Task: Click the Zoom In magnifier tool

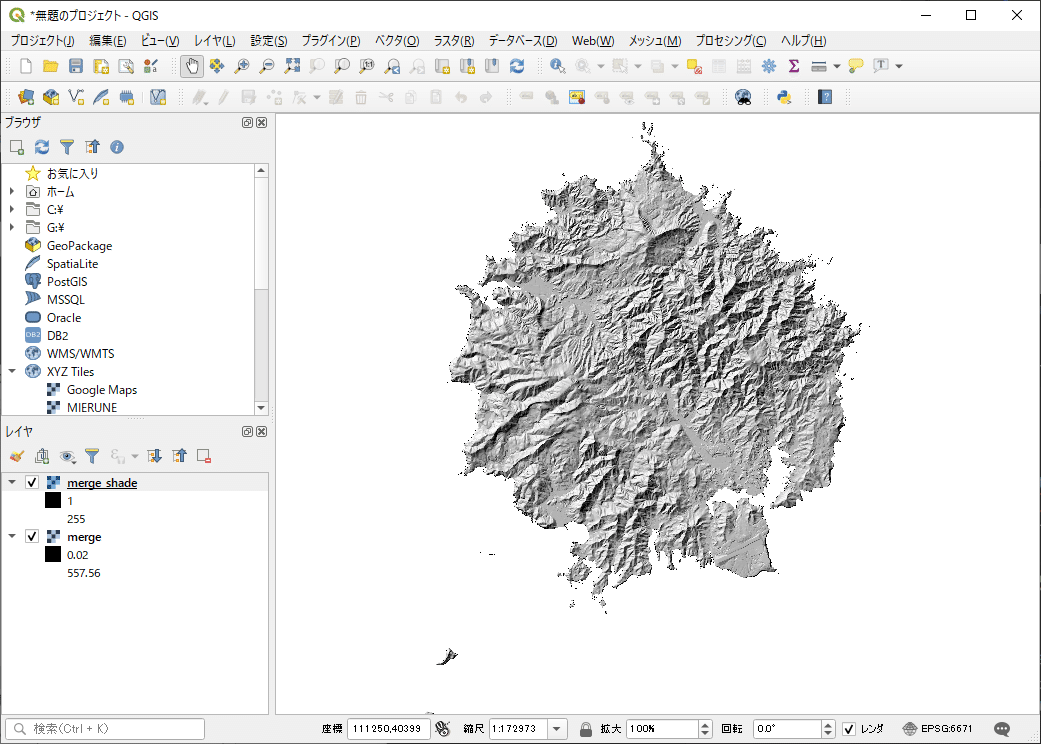Action: click(241, 66)
